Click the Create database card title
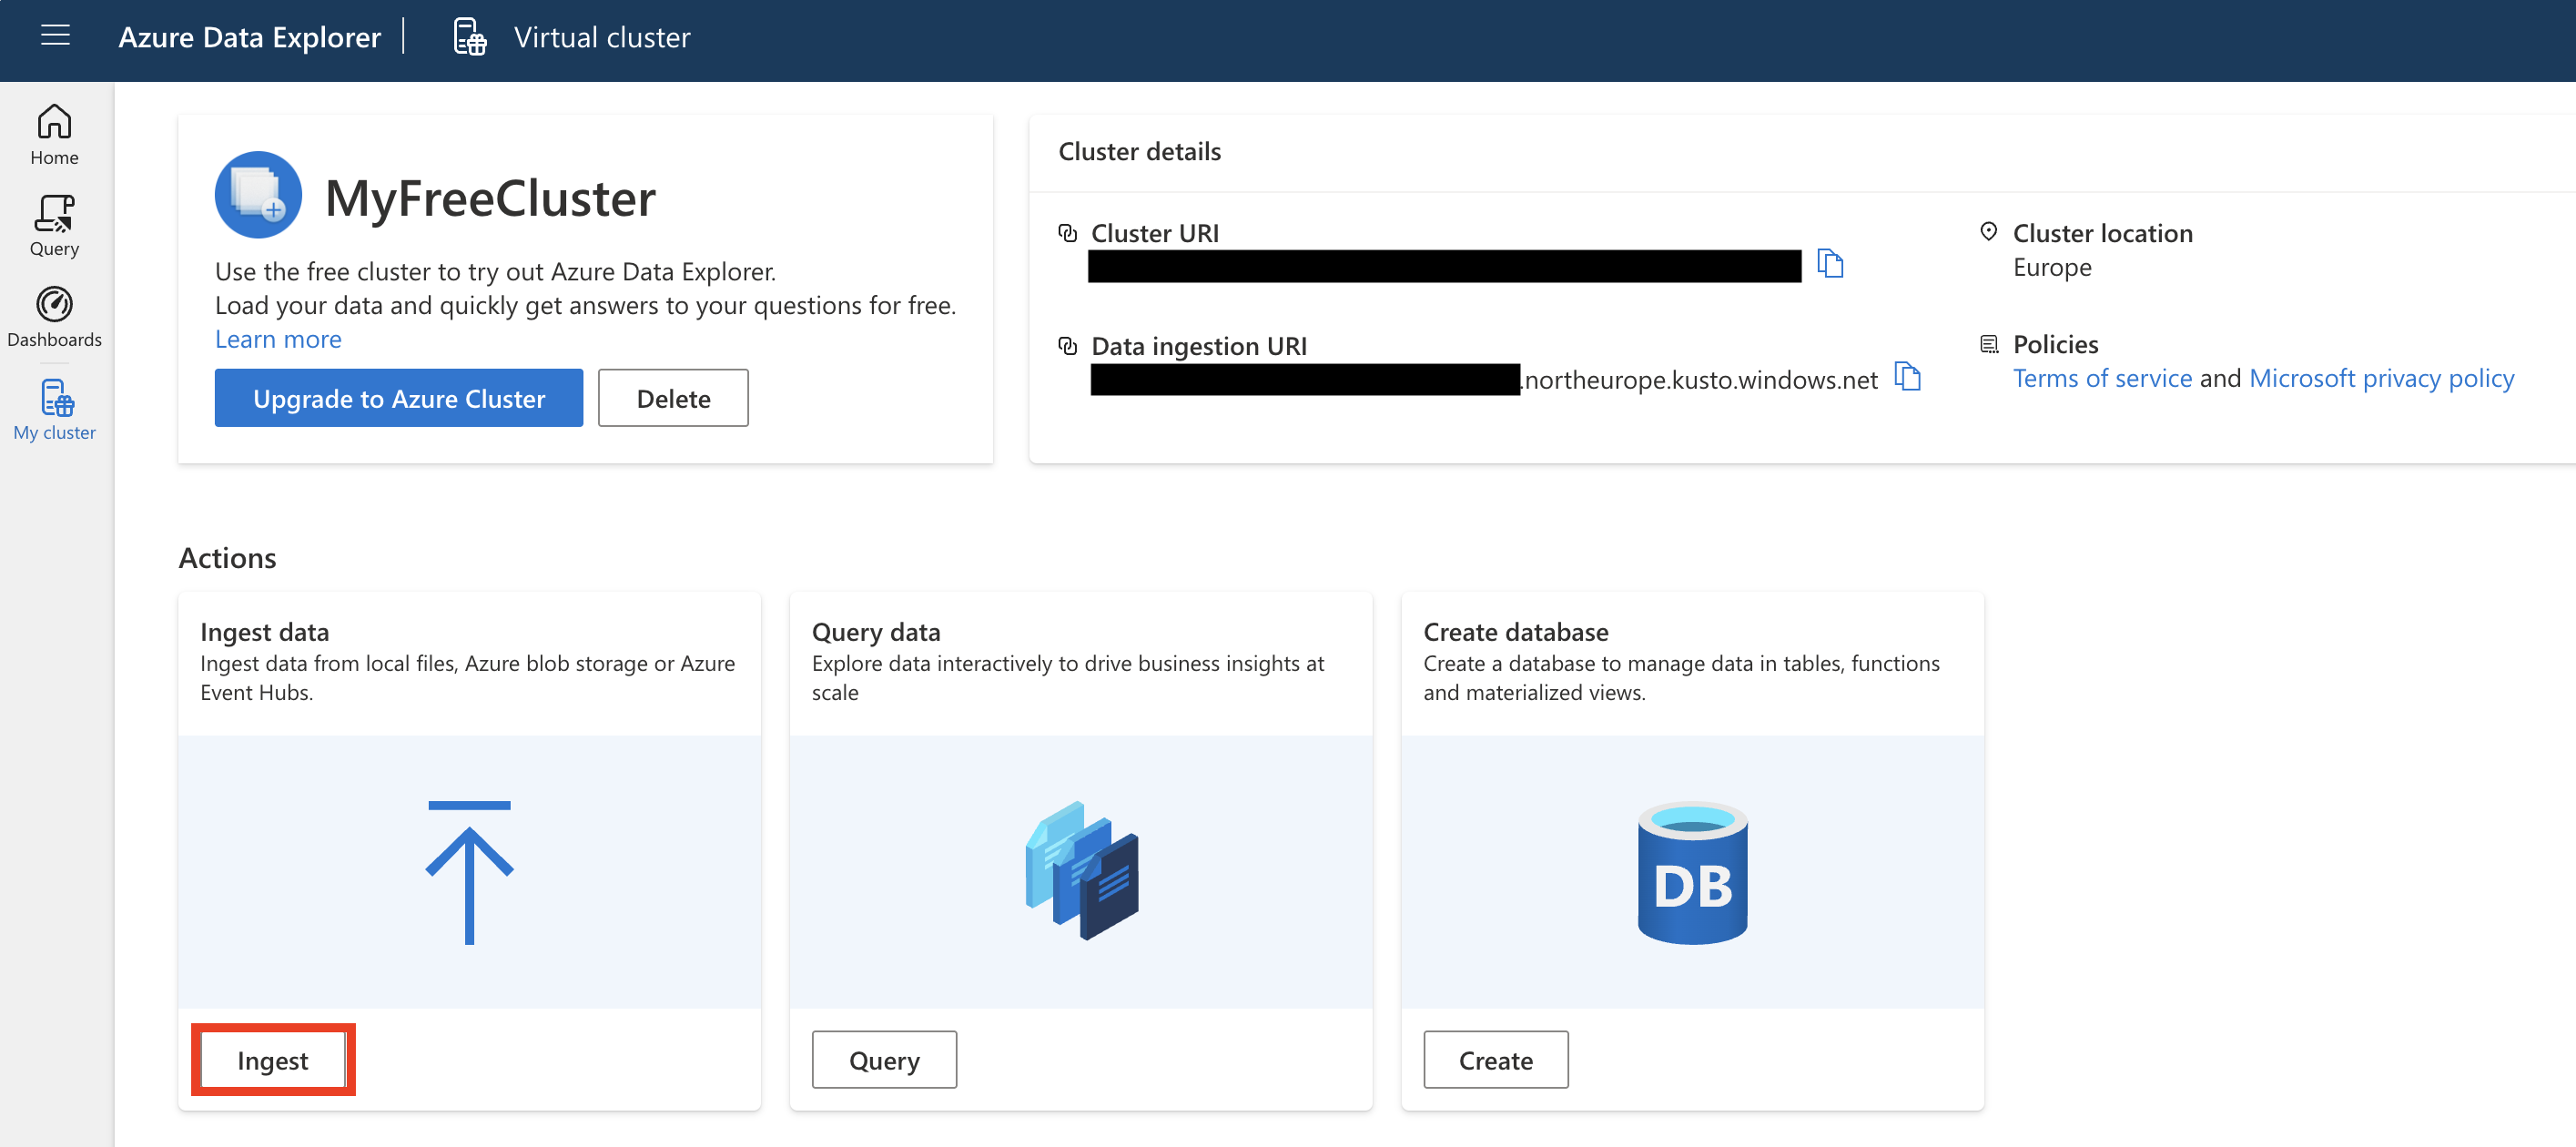 (x=1515, y=632)
